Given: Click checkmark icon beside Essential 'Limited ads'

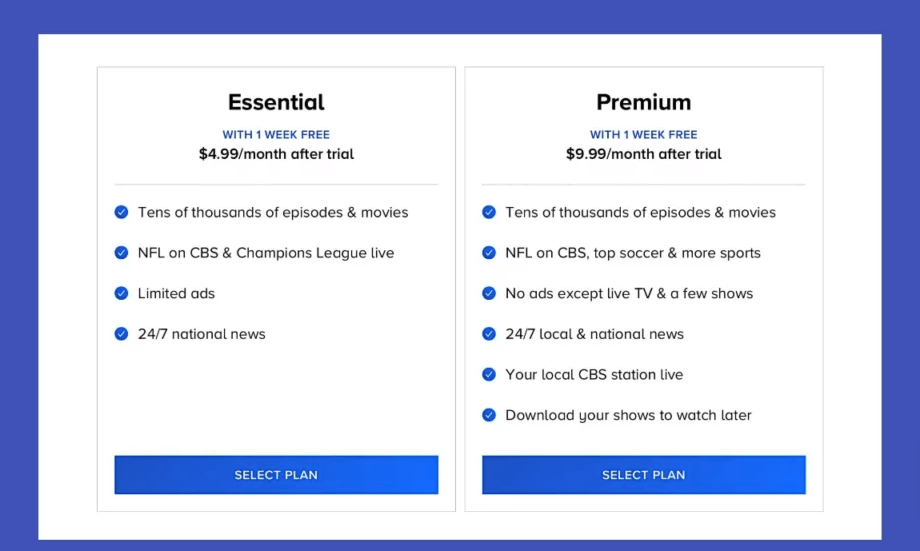Looking at the screenshot, I should 121,293.
